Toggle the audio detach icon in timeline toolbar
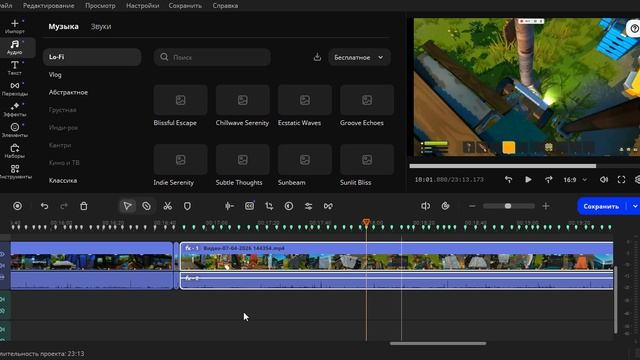Screen dimensions: 640x360 tap(425, 206)
